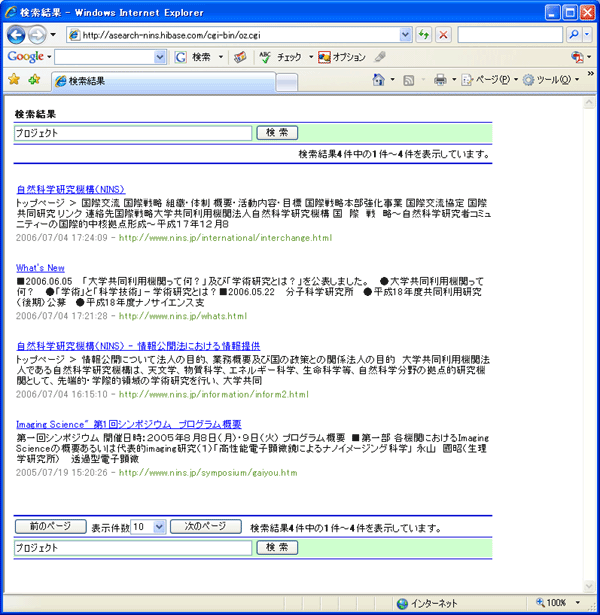This screenshot has height=615, width=600.
Task: Open the チェック dropdown arrow
Action: [311, 57]
